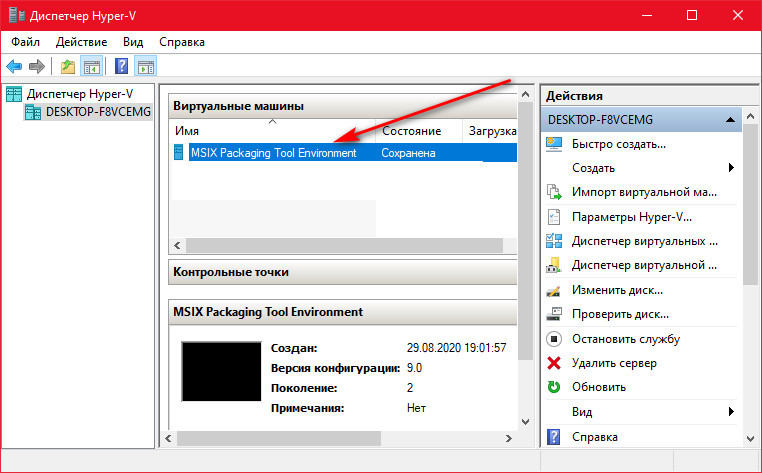Open Диспетчер виртуальных ... action
Viewport: 762px width, 473px height.
[x=644, y=241]
